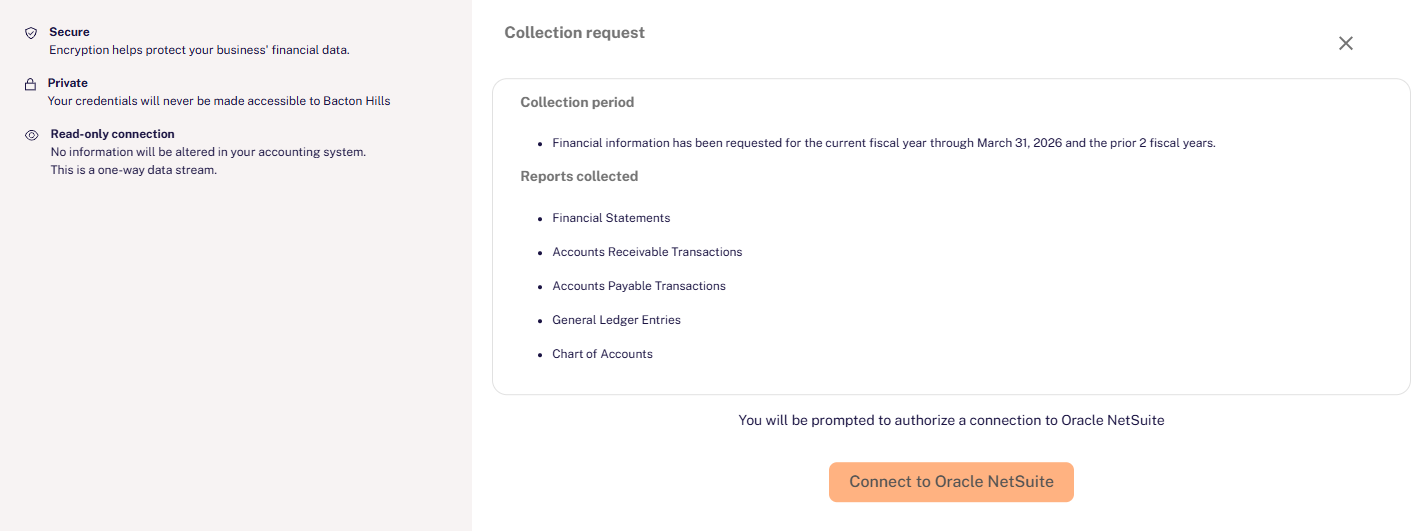Click the fiscal year collection period sentence
This screenshot has height=531, width=1423.
pos(883,143)
